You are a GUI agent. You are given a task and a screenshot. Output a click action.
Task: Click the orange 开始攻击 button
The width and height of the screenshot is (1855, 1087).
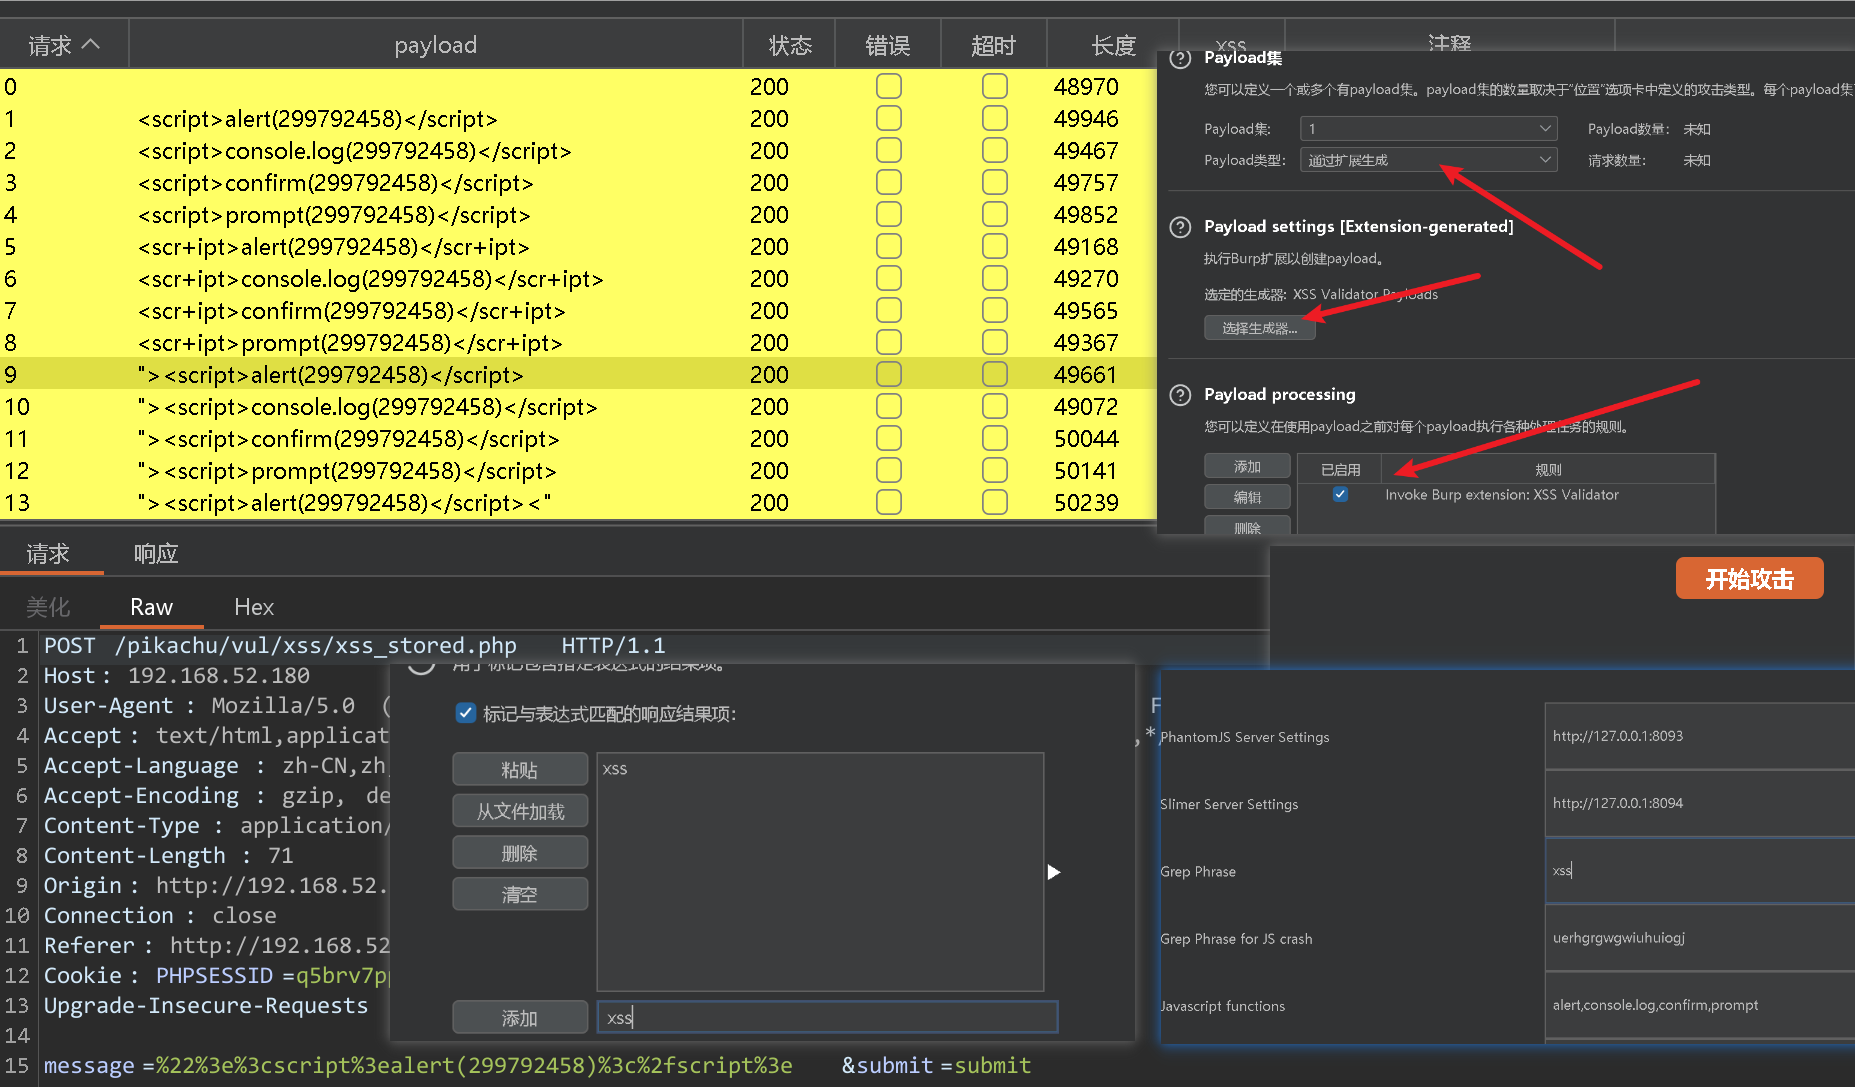(x=1749, y=579)
